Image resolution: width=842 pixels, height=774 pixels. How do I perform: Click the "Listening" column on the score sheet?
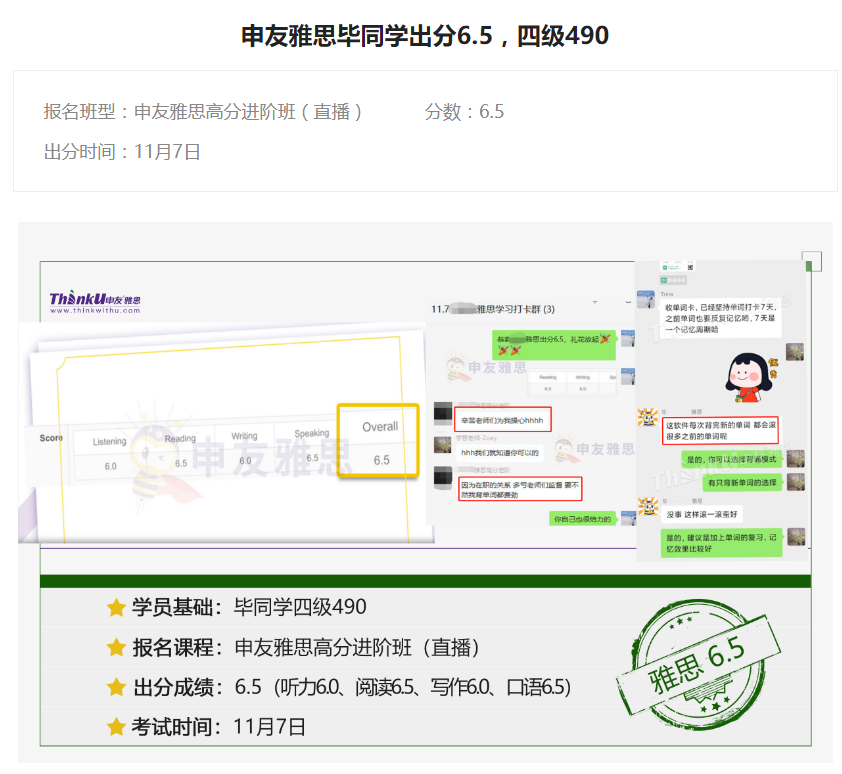(110, 454)
